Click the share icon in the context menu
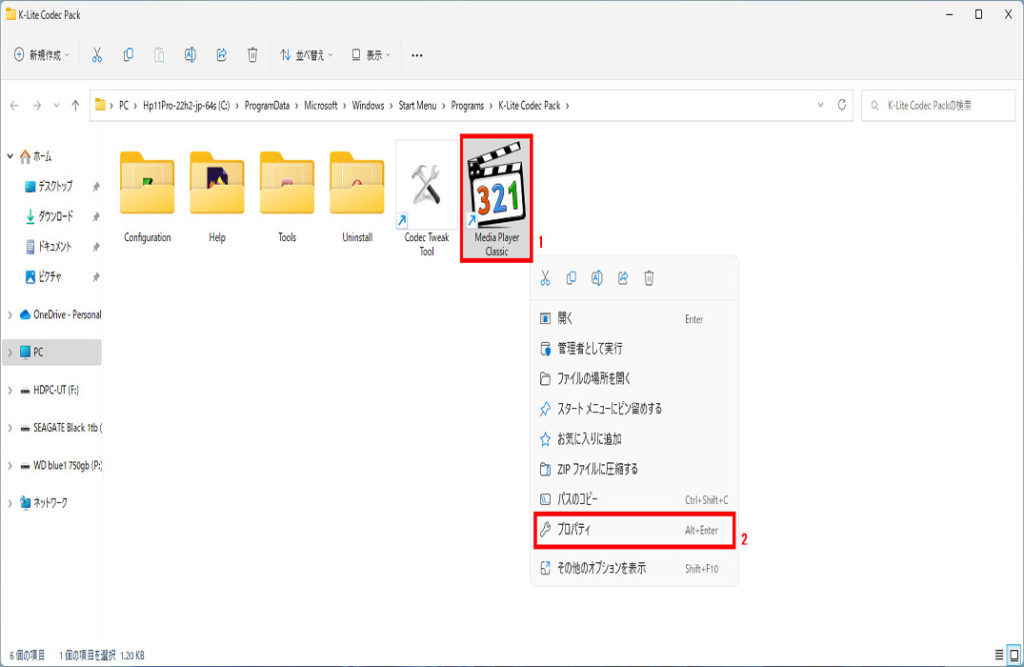Screen dimensions: 1024x667 tap(622, 279)
